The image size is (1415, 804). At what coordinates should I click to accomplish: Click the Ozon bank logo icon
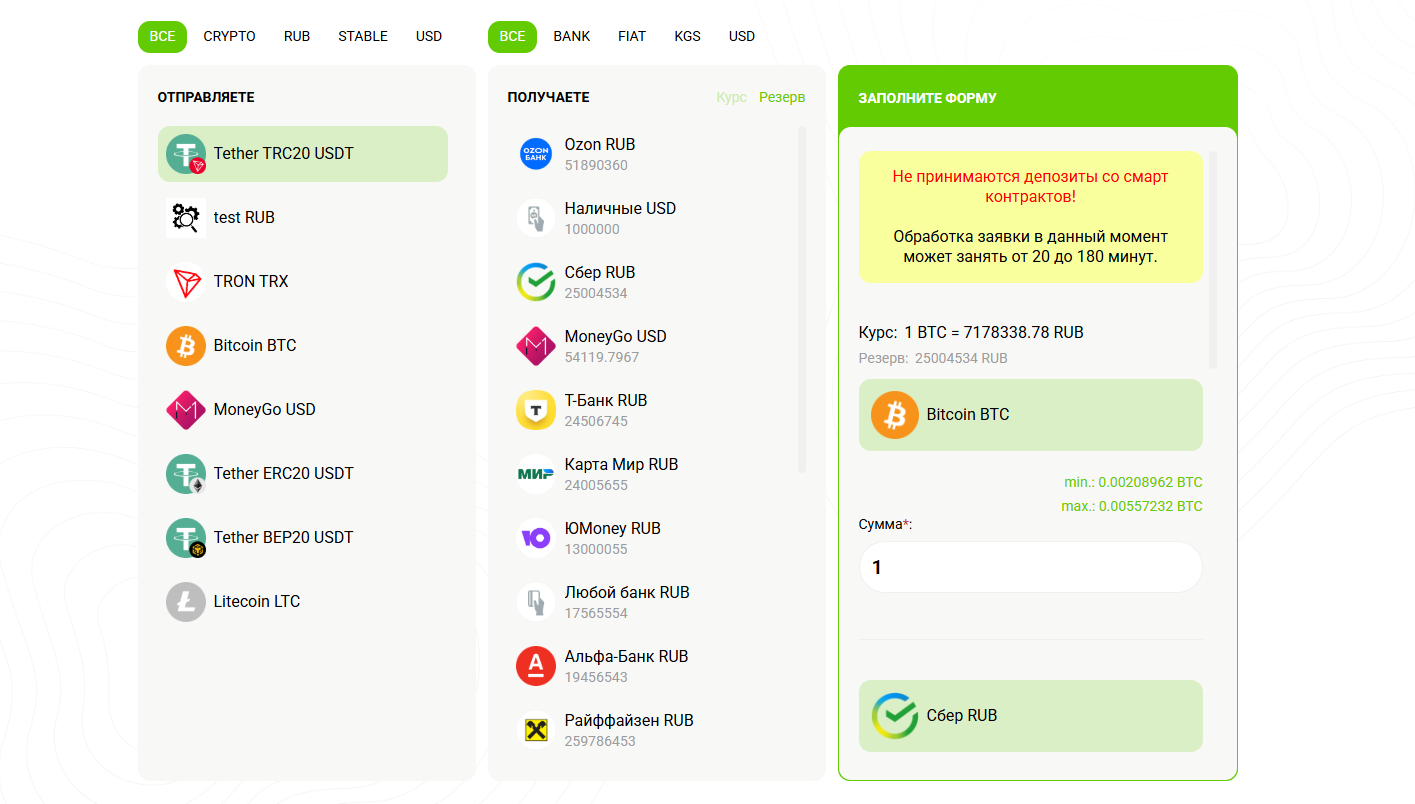(536, 154)
